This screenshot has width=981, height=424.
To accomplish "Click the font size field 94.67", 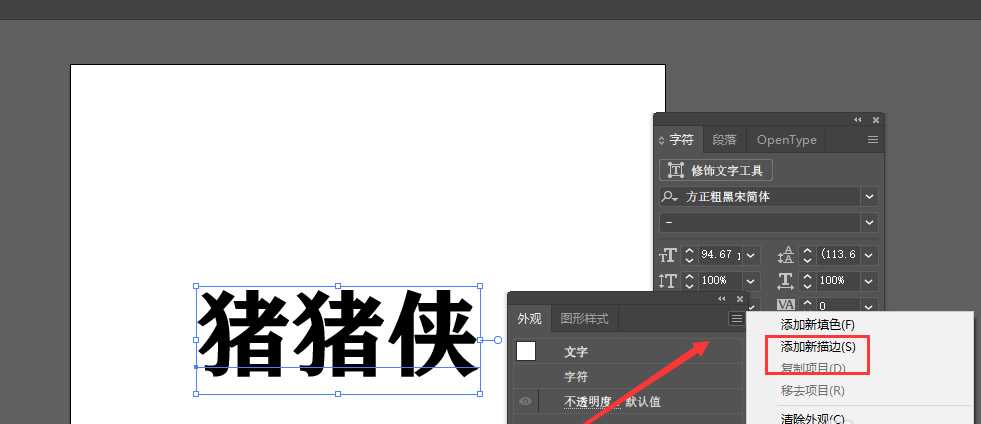I will (x=719, y=255).
